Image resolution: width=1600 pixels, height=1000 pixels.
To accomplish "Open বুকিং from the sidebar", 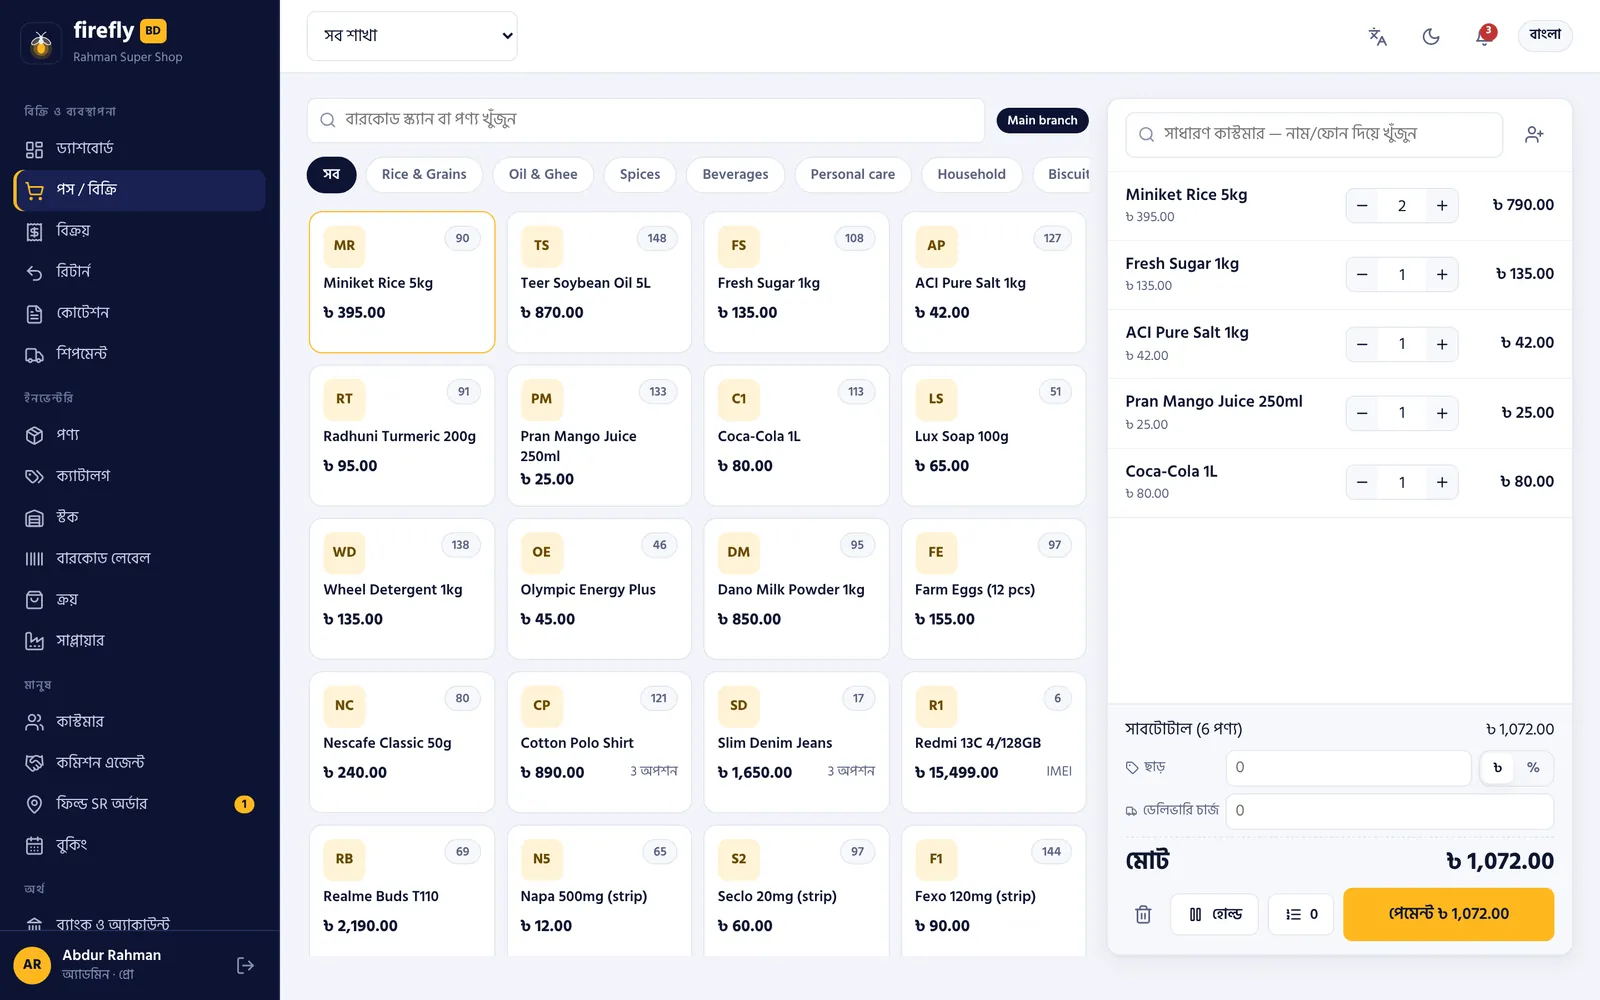I will pyautogui.click(x=140, y=844).
